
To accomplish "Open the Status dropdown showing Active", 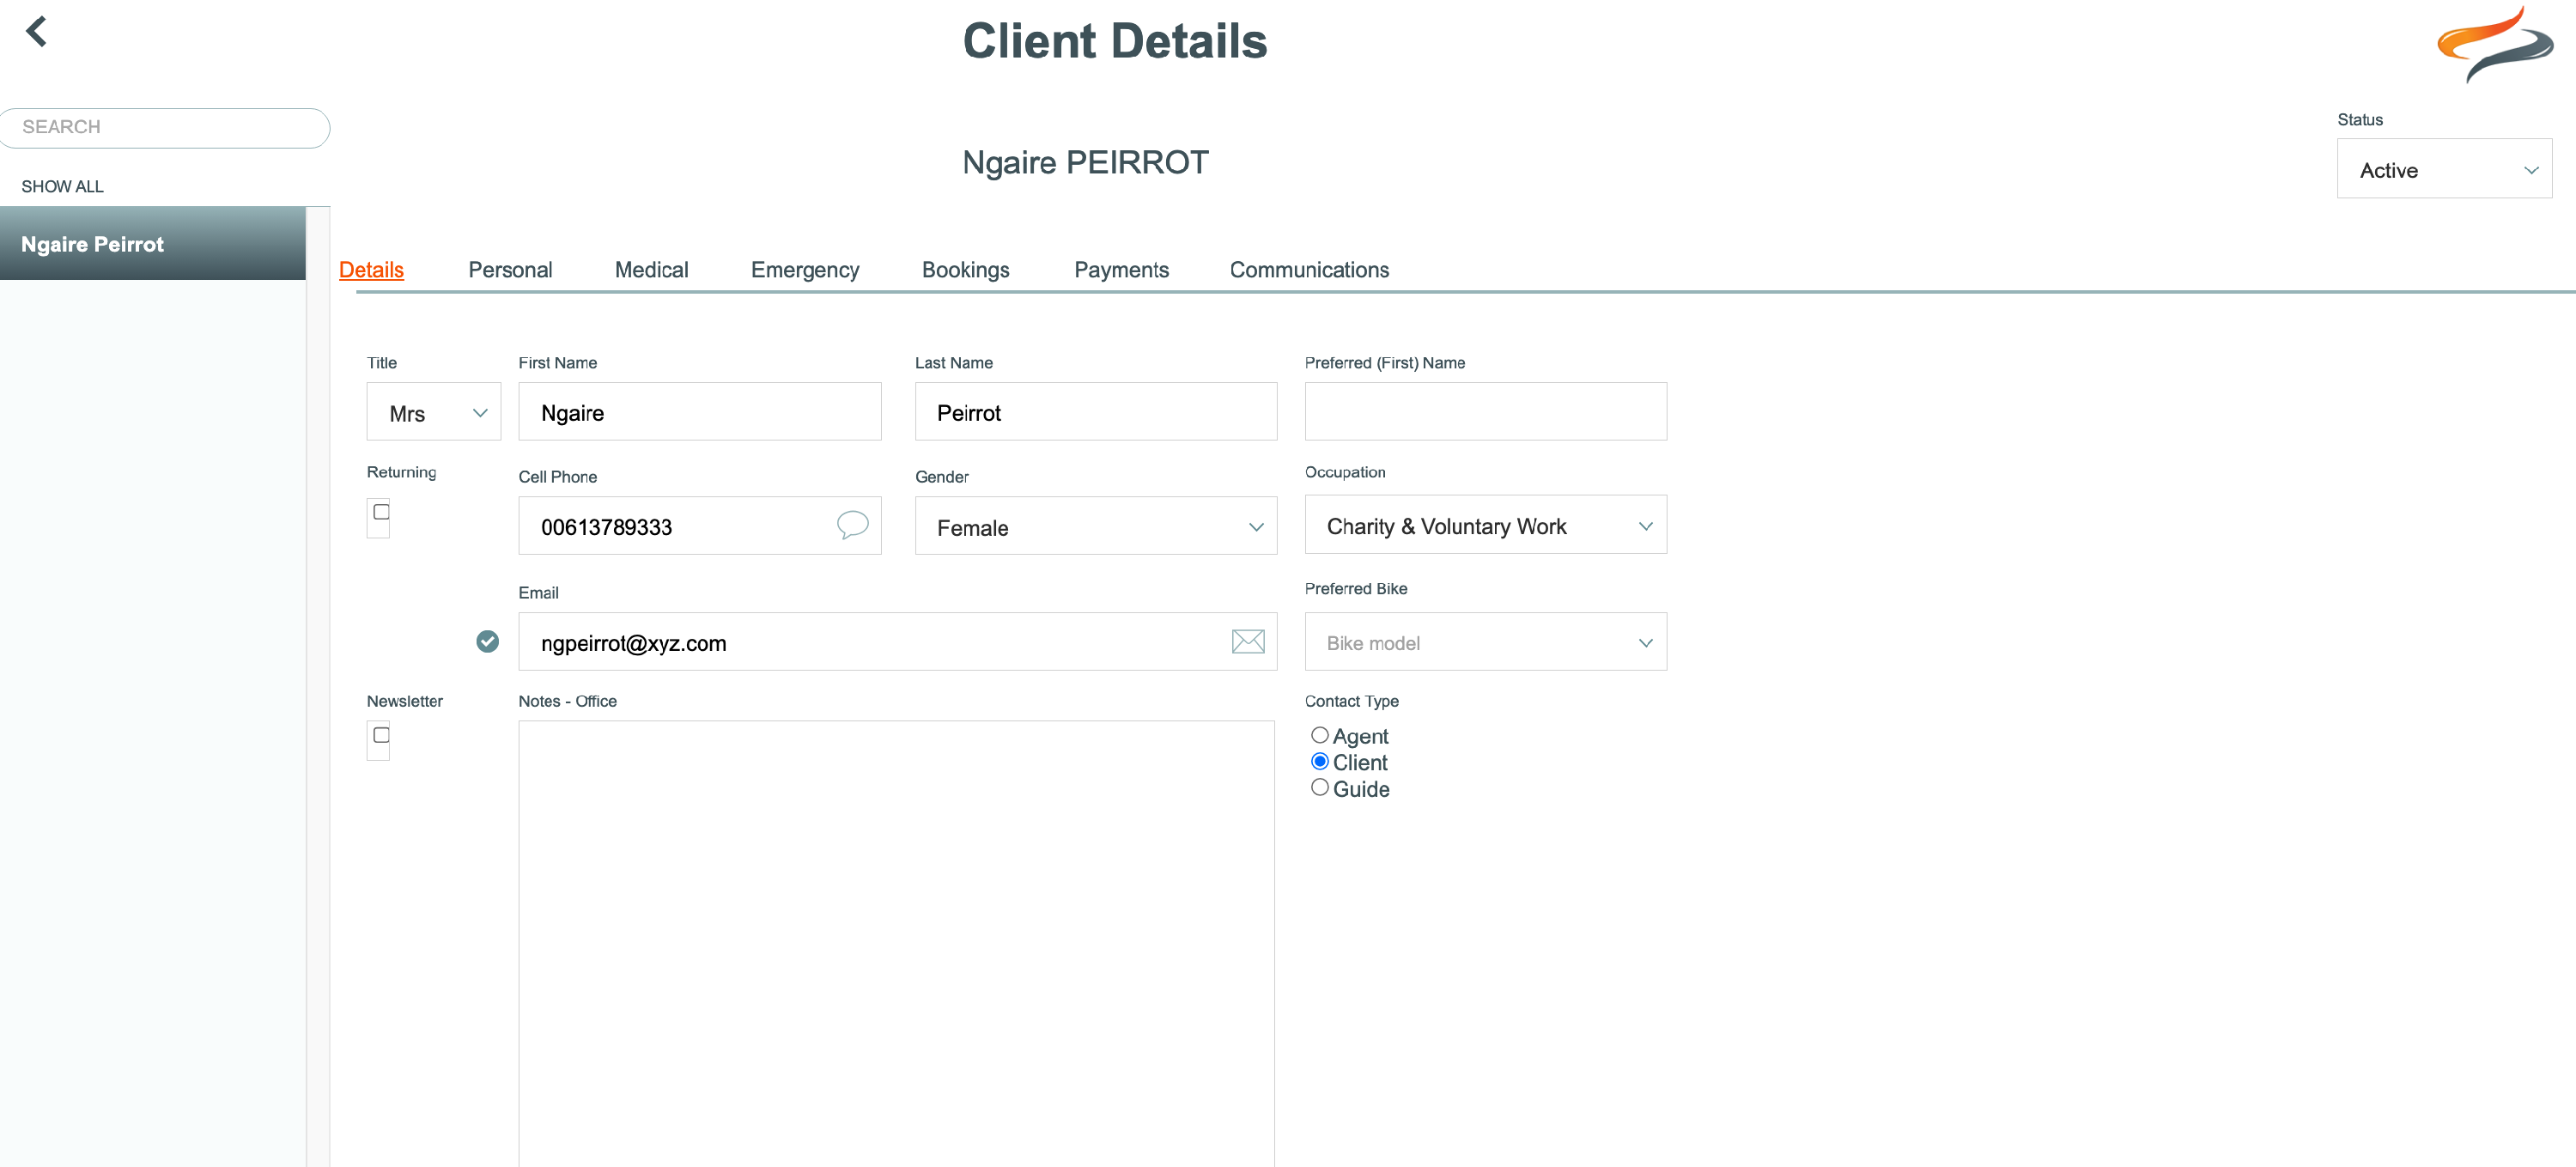I will click(x=2443, y=169).
